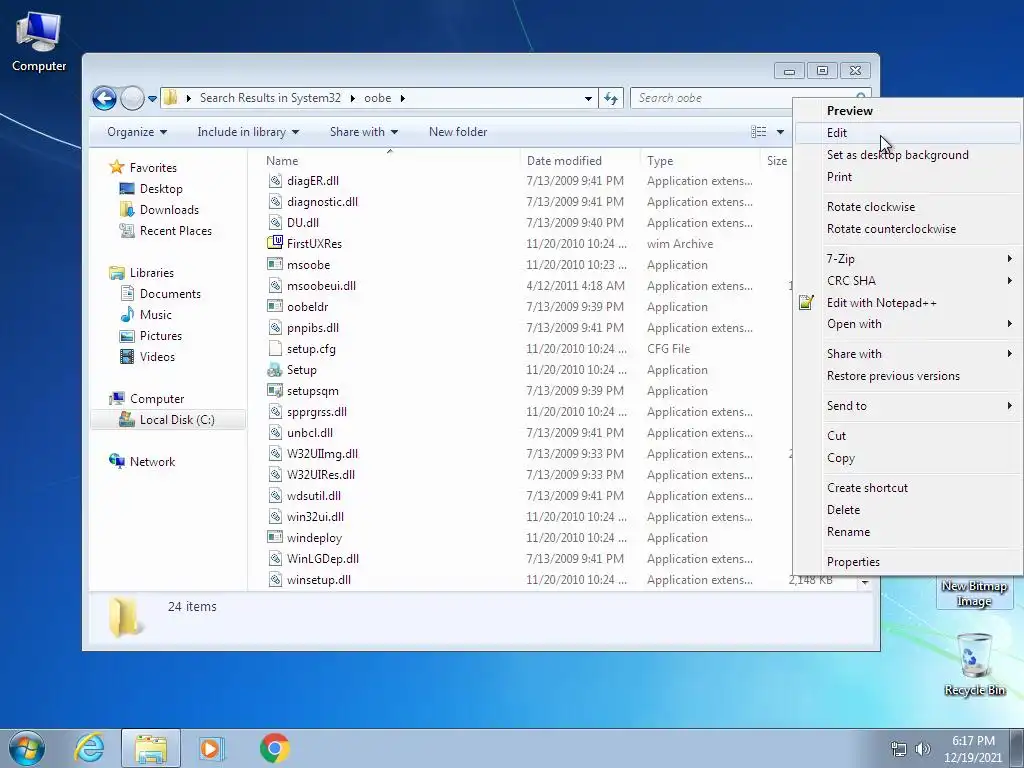Select the diagER.dll file icon

(x=275, y=181)
